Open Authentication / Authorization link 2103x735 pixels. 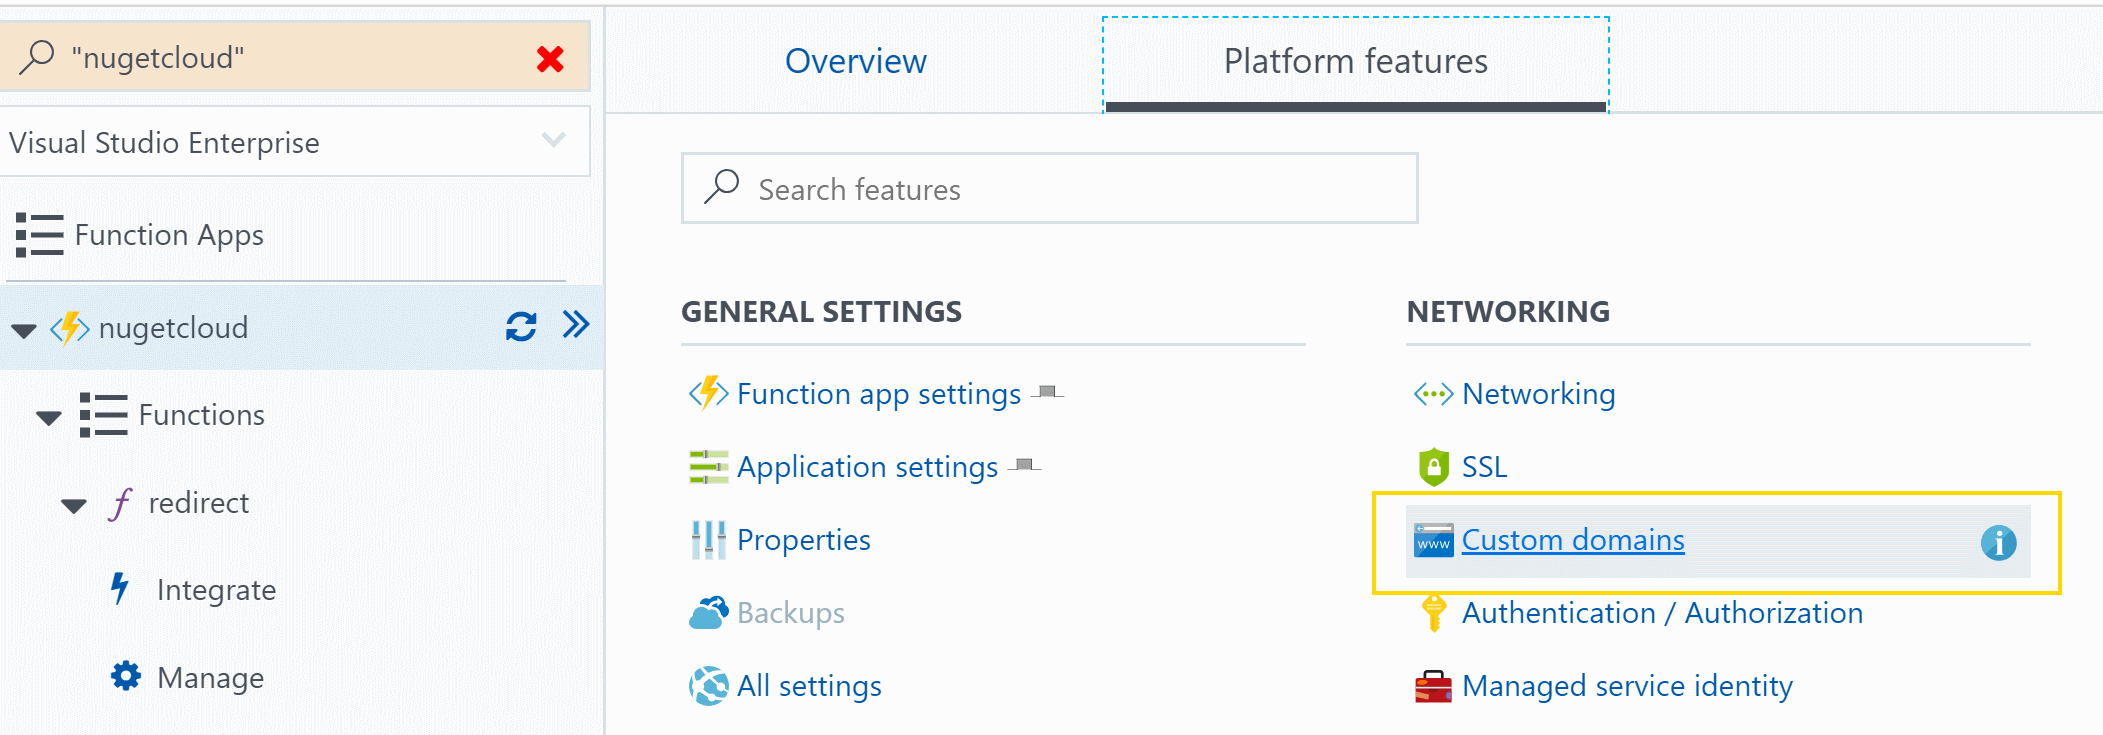1663,613
